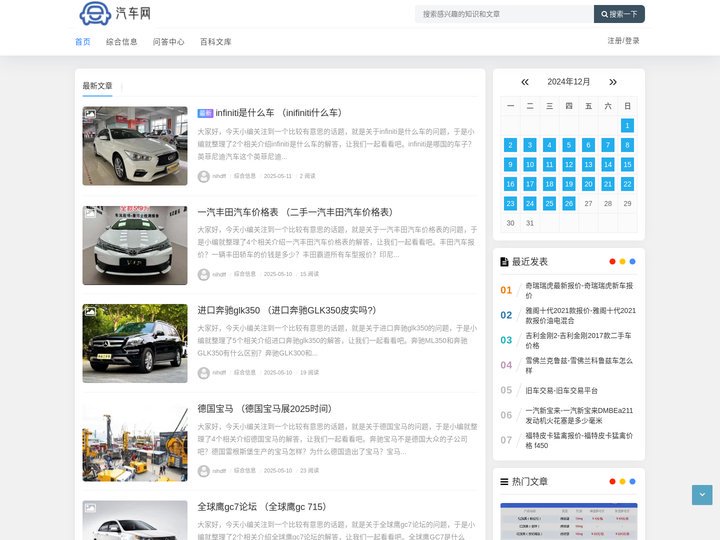Image resolution: width=720 pixels, height=540 pixels.
Task: Click yellow dot in 最近发表 header
Action: point(622,262)
